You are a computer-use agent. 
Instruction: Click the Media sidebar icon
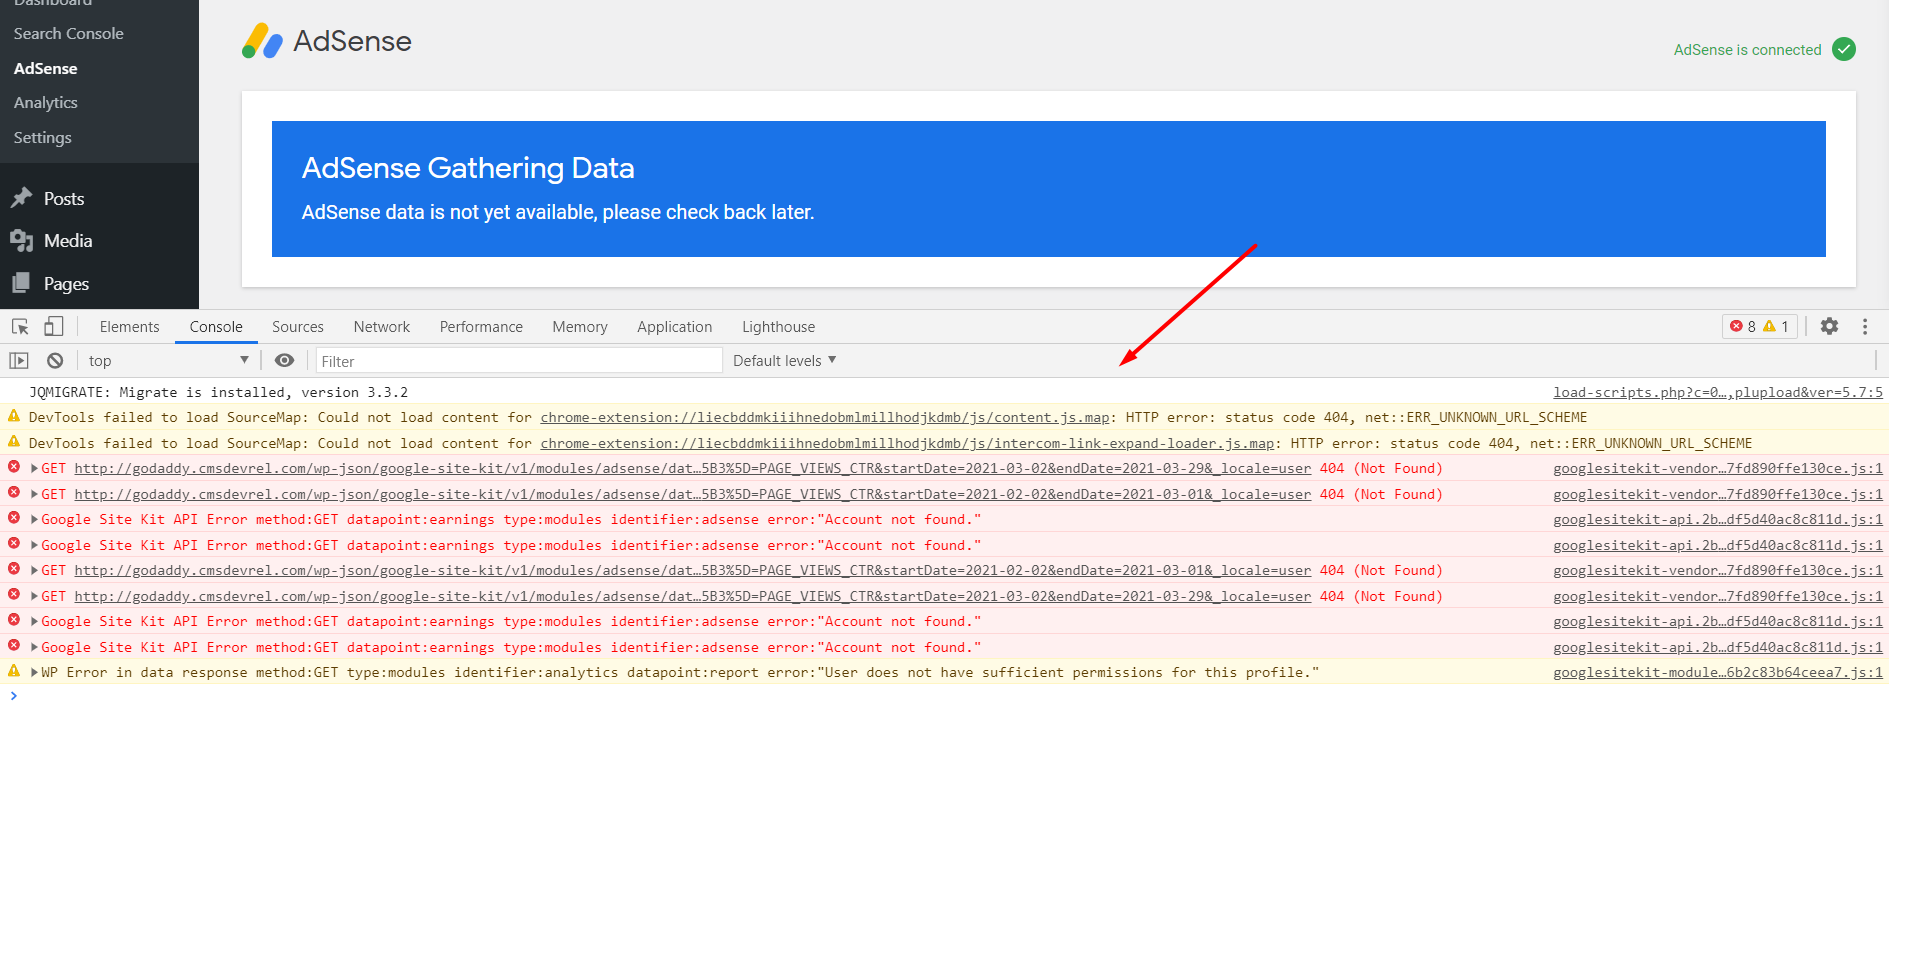tap(22, 241)
